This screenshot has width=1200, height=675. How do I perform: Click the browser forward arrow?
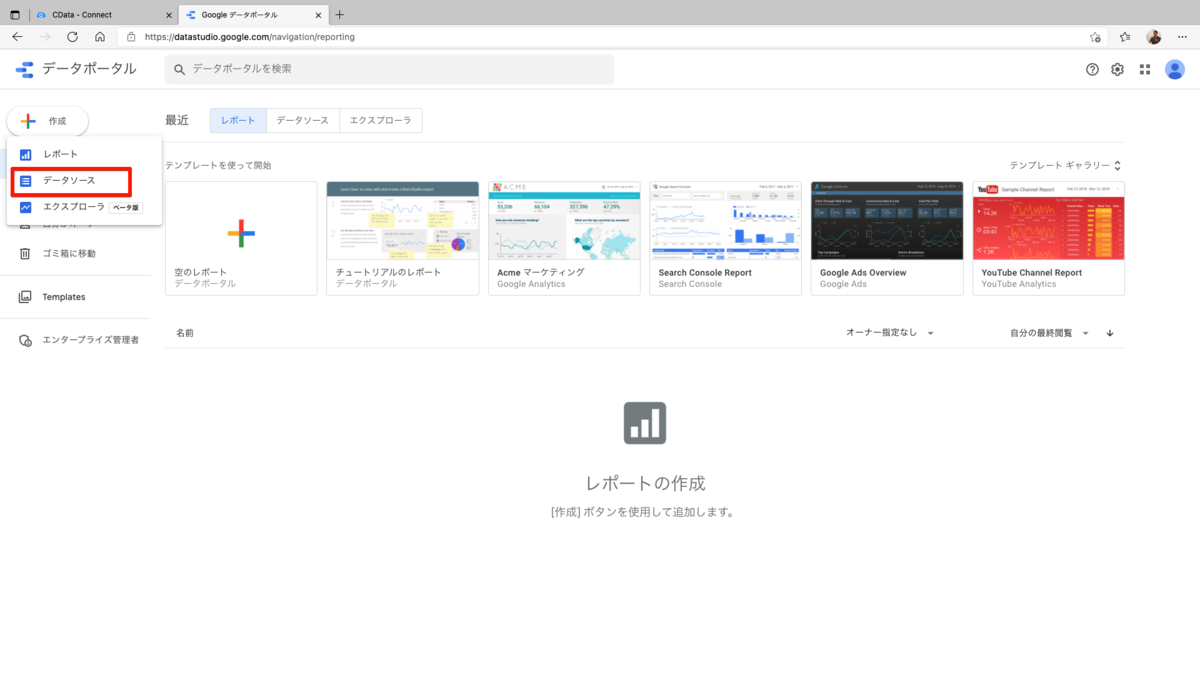coord(45,36)
